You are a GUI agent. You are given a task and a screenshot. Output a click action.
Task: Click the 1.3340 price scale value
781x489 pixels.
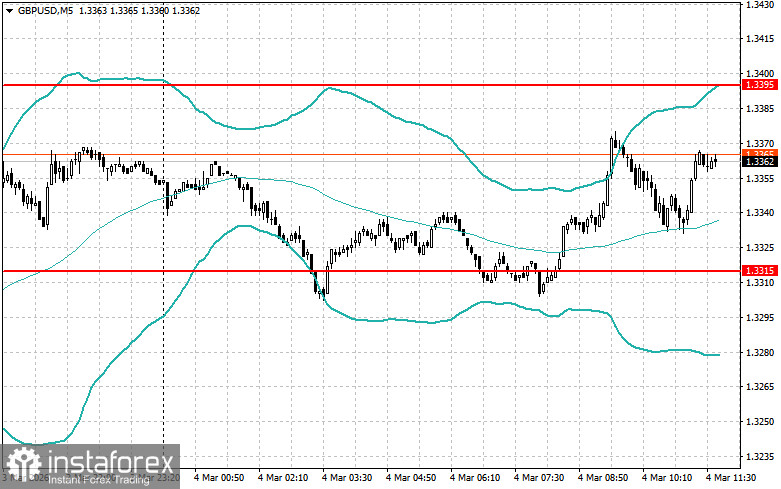tap(760, 213)
